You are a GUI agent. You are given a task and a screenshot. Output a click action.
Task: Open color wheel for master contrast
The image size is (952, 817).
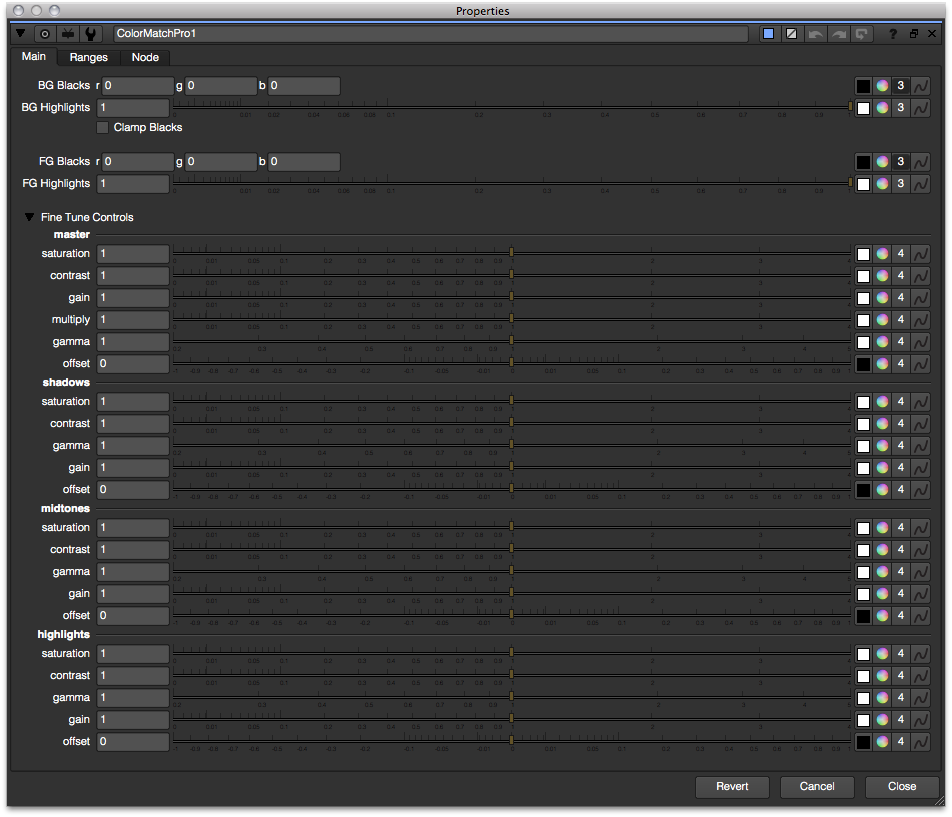pyautogui.click(x=883, y=276)
